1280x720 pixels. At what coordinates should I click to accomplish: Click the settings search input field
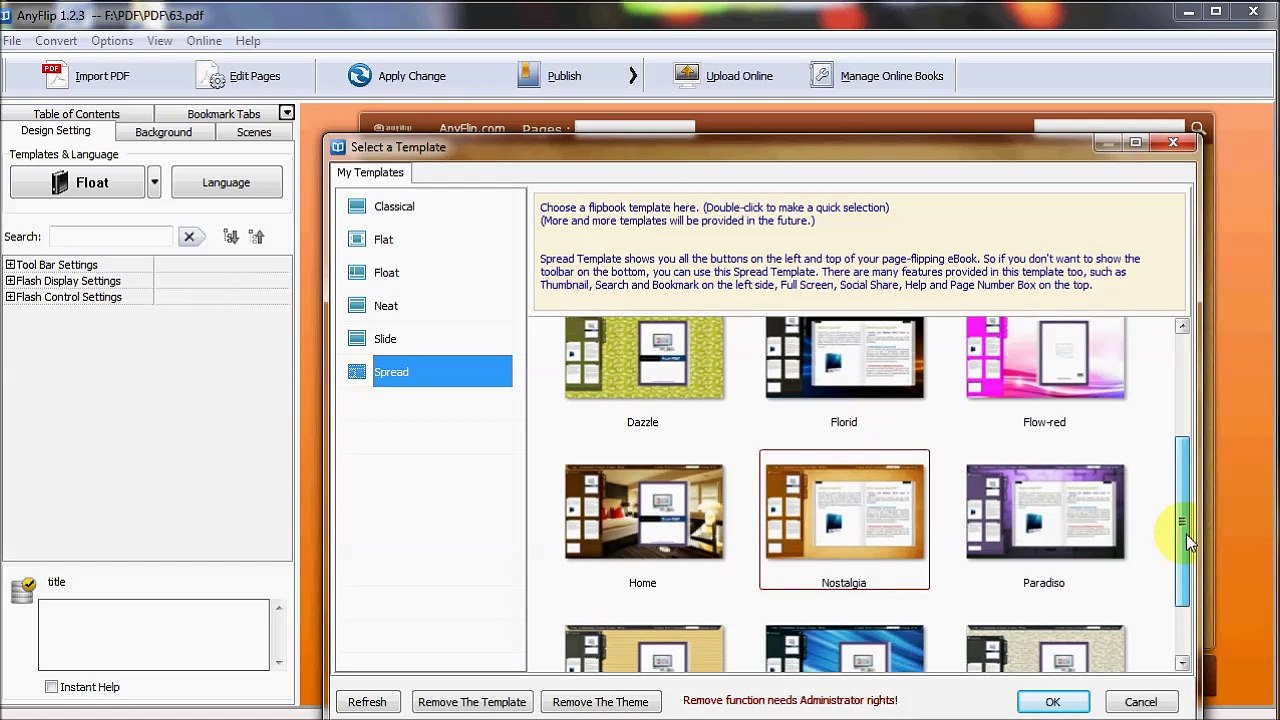pyautogui.click(x=111, y=237)
